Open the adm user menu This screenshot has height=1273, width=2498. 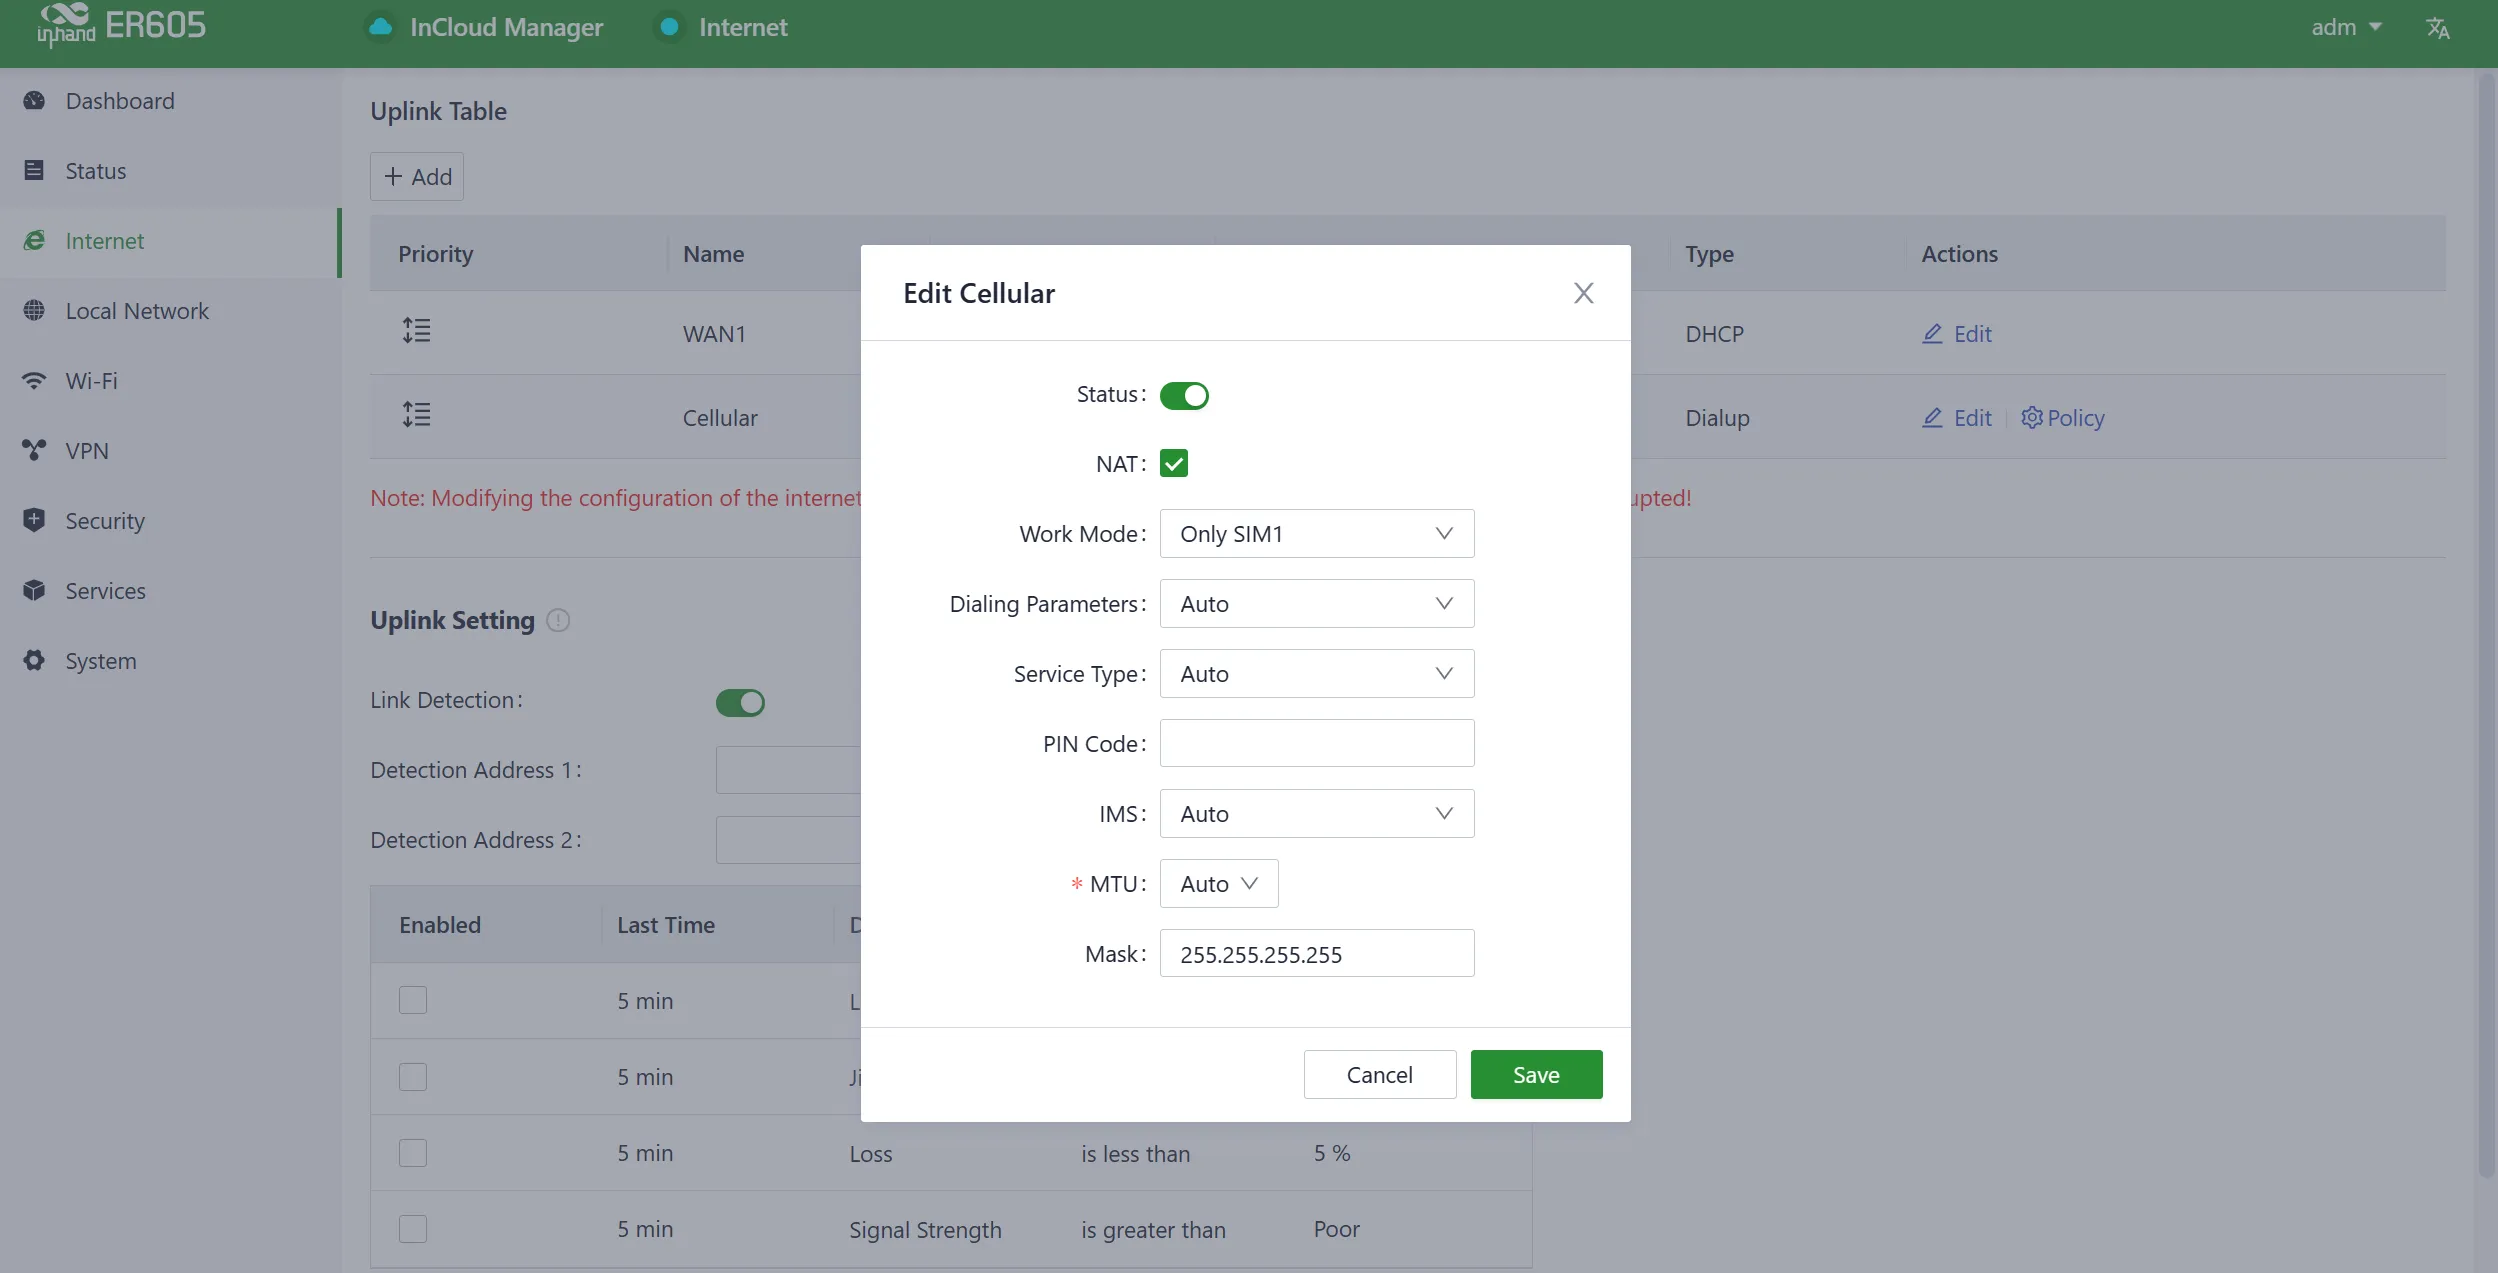(2346, 27)
